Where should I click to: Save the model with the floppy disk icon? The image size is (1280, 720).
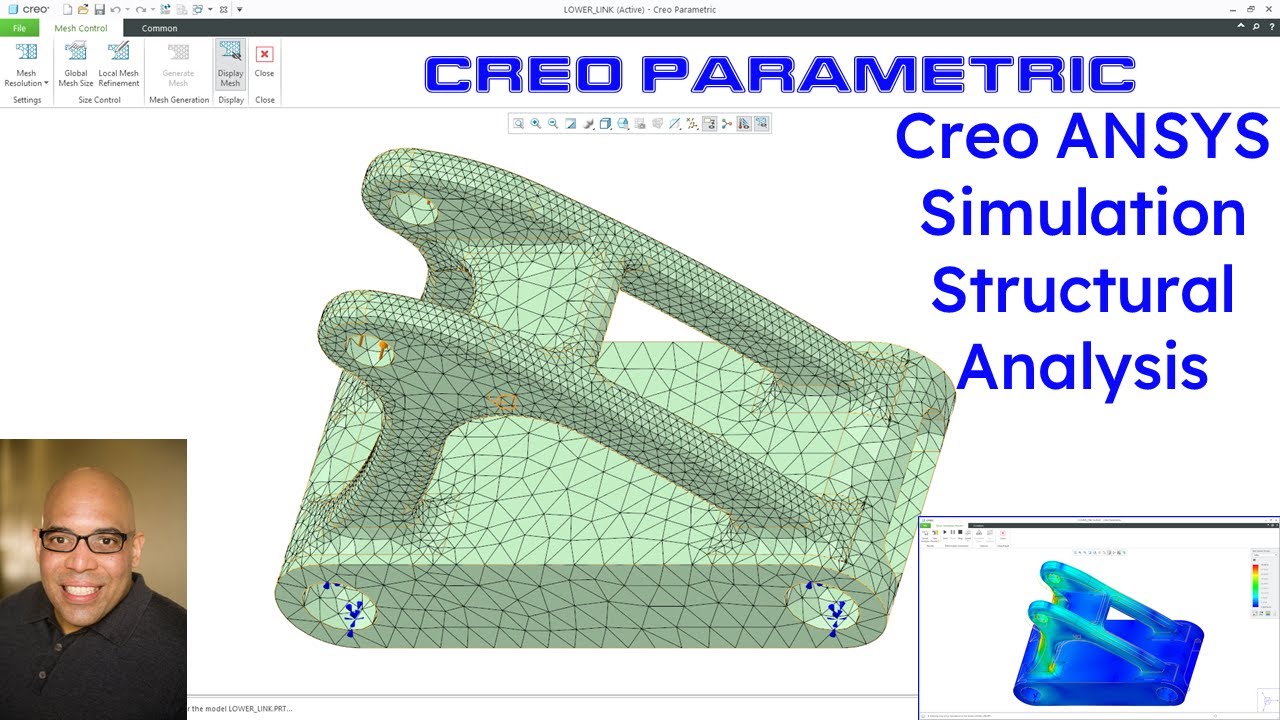[x=99, y=9]
